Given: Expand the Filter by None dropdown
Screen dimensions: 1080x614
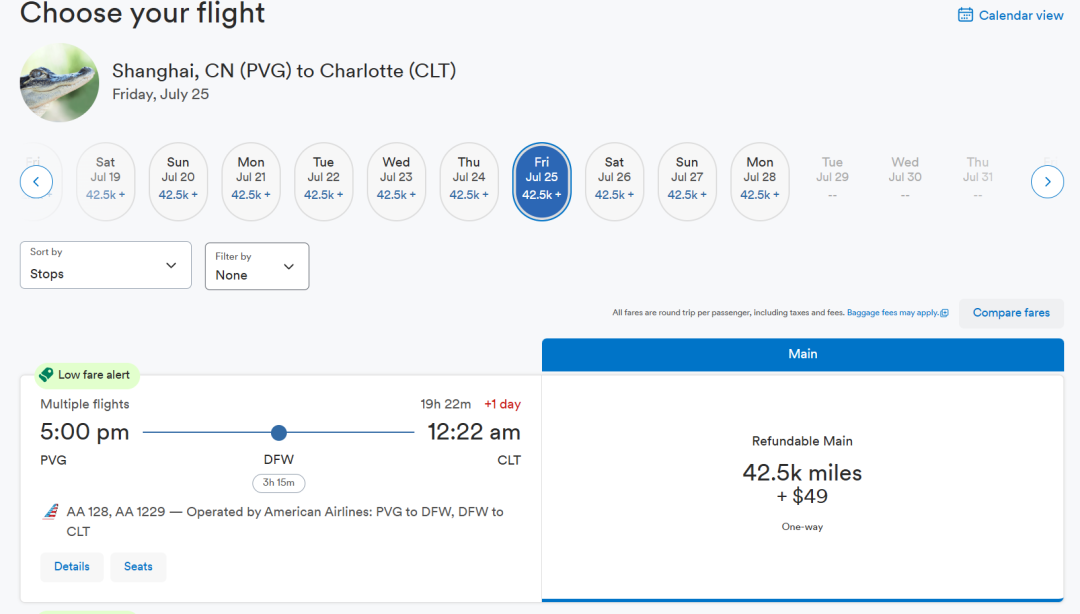Looking at the screenshot, I should (x=256, y=266).
